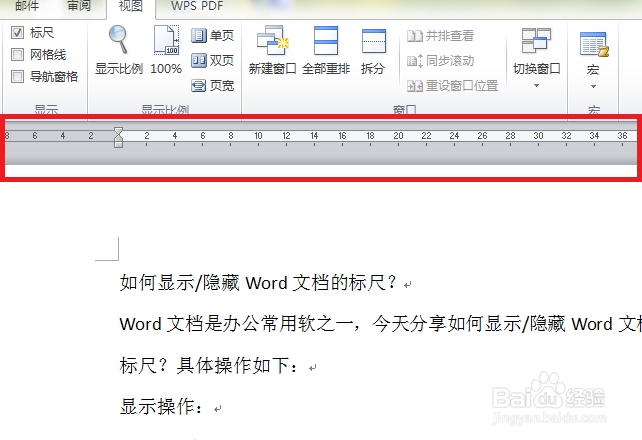The image size is (642, 440).
Task: Open a 新建窗口 new window
Action: pyautogui.click(x=273, y=41)
